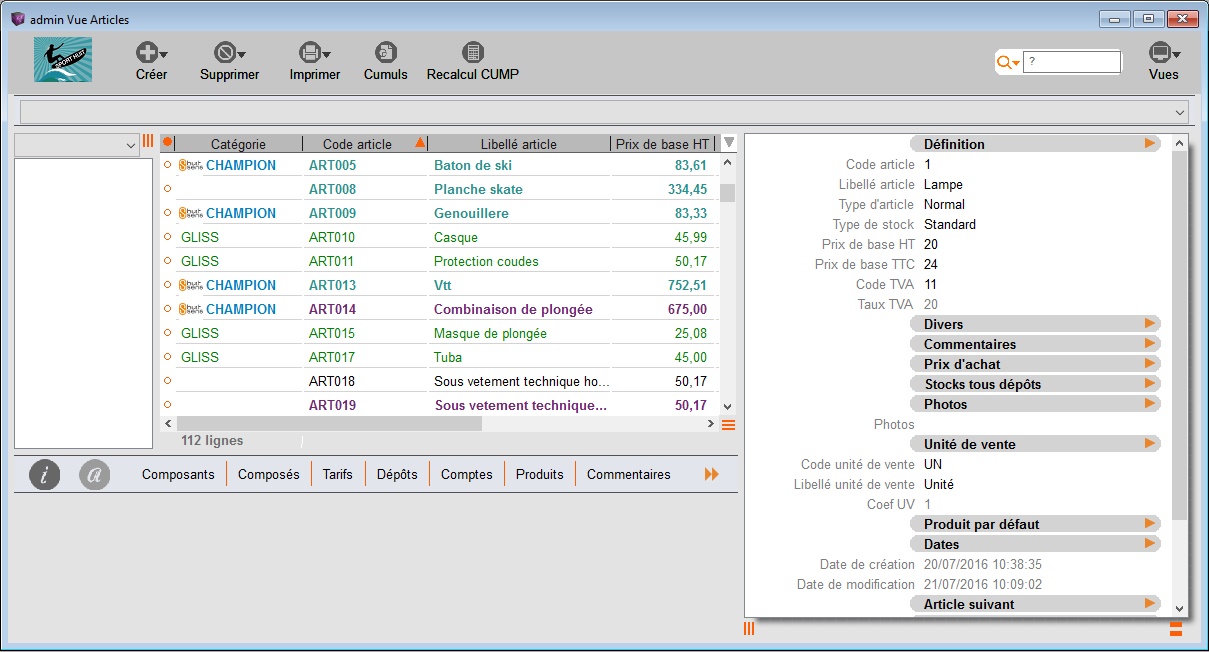Click the detail panel vertical scrollbar
Screen dimensions: 1209x652
coord(1180,335)
